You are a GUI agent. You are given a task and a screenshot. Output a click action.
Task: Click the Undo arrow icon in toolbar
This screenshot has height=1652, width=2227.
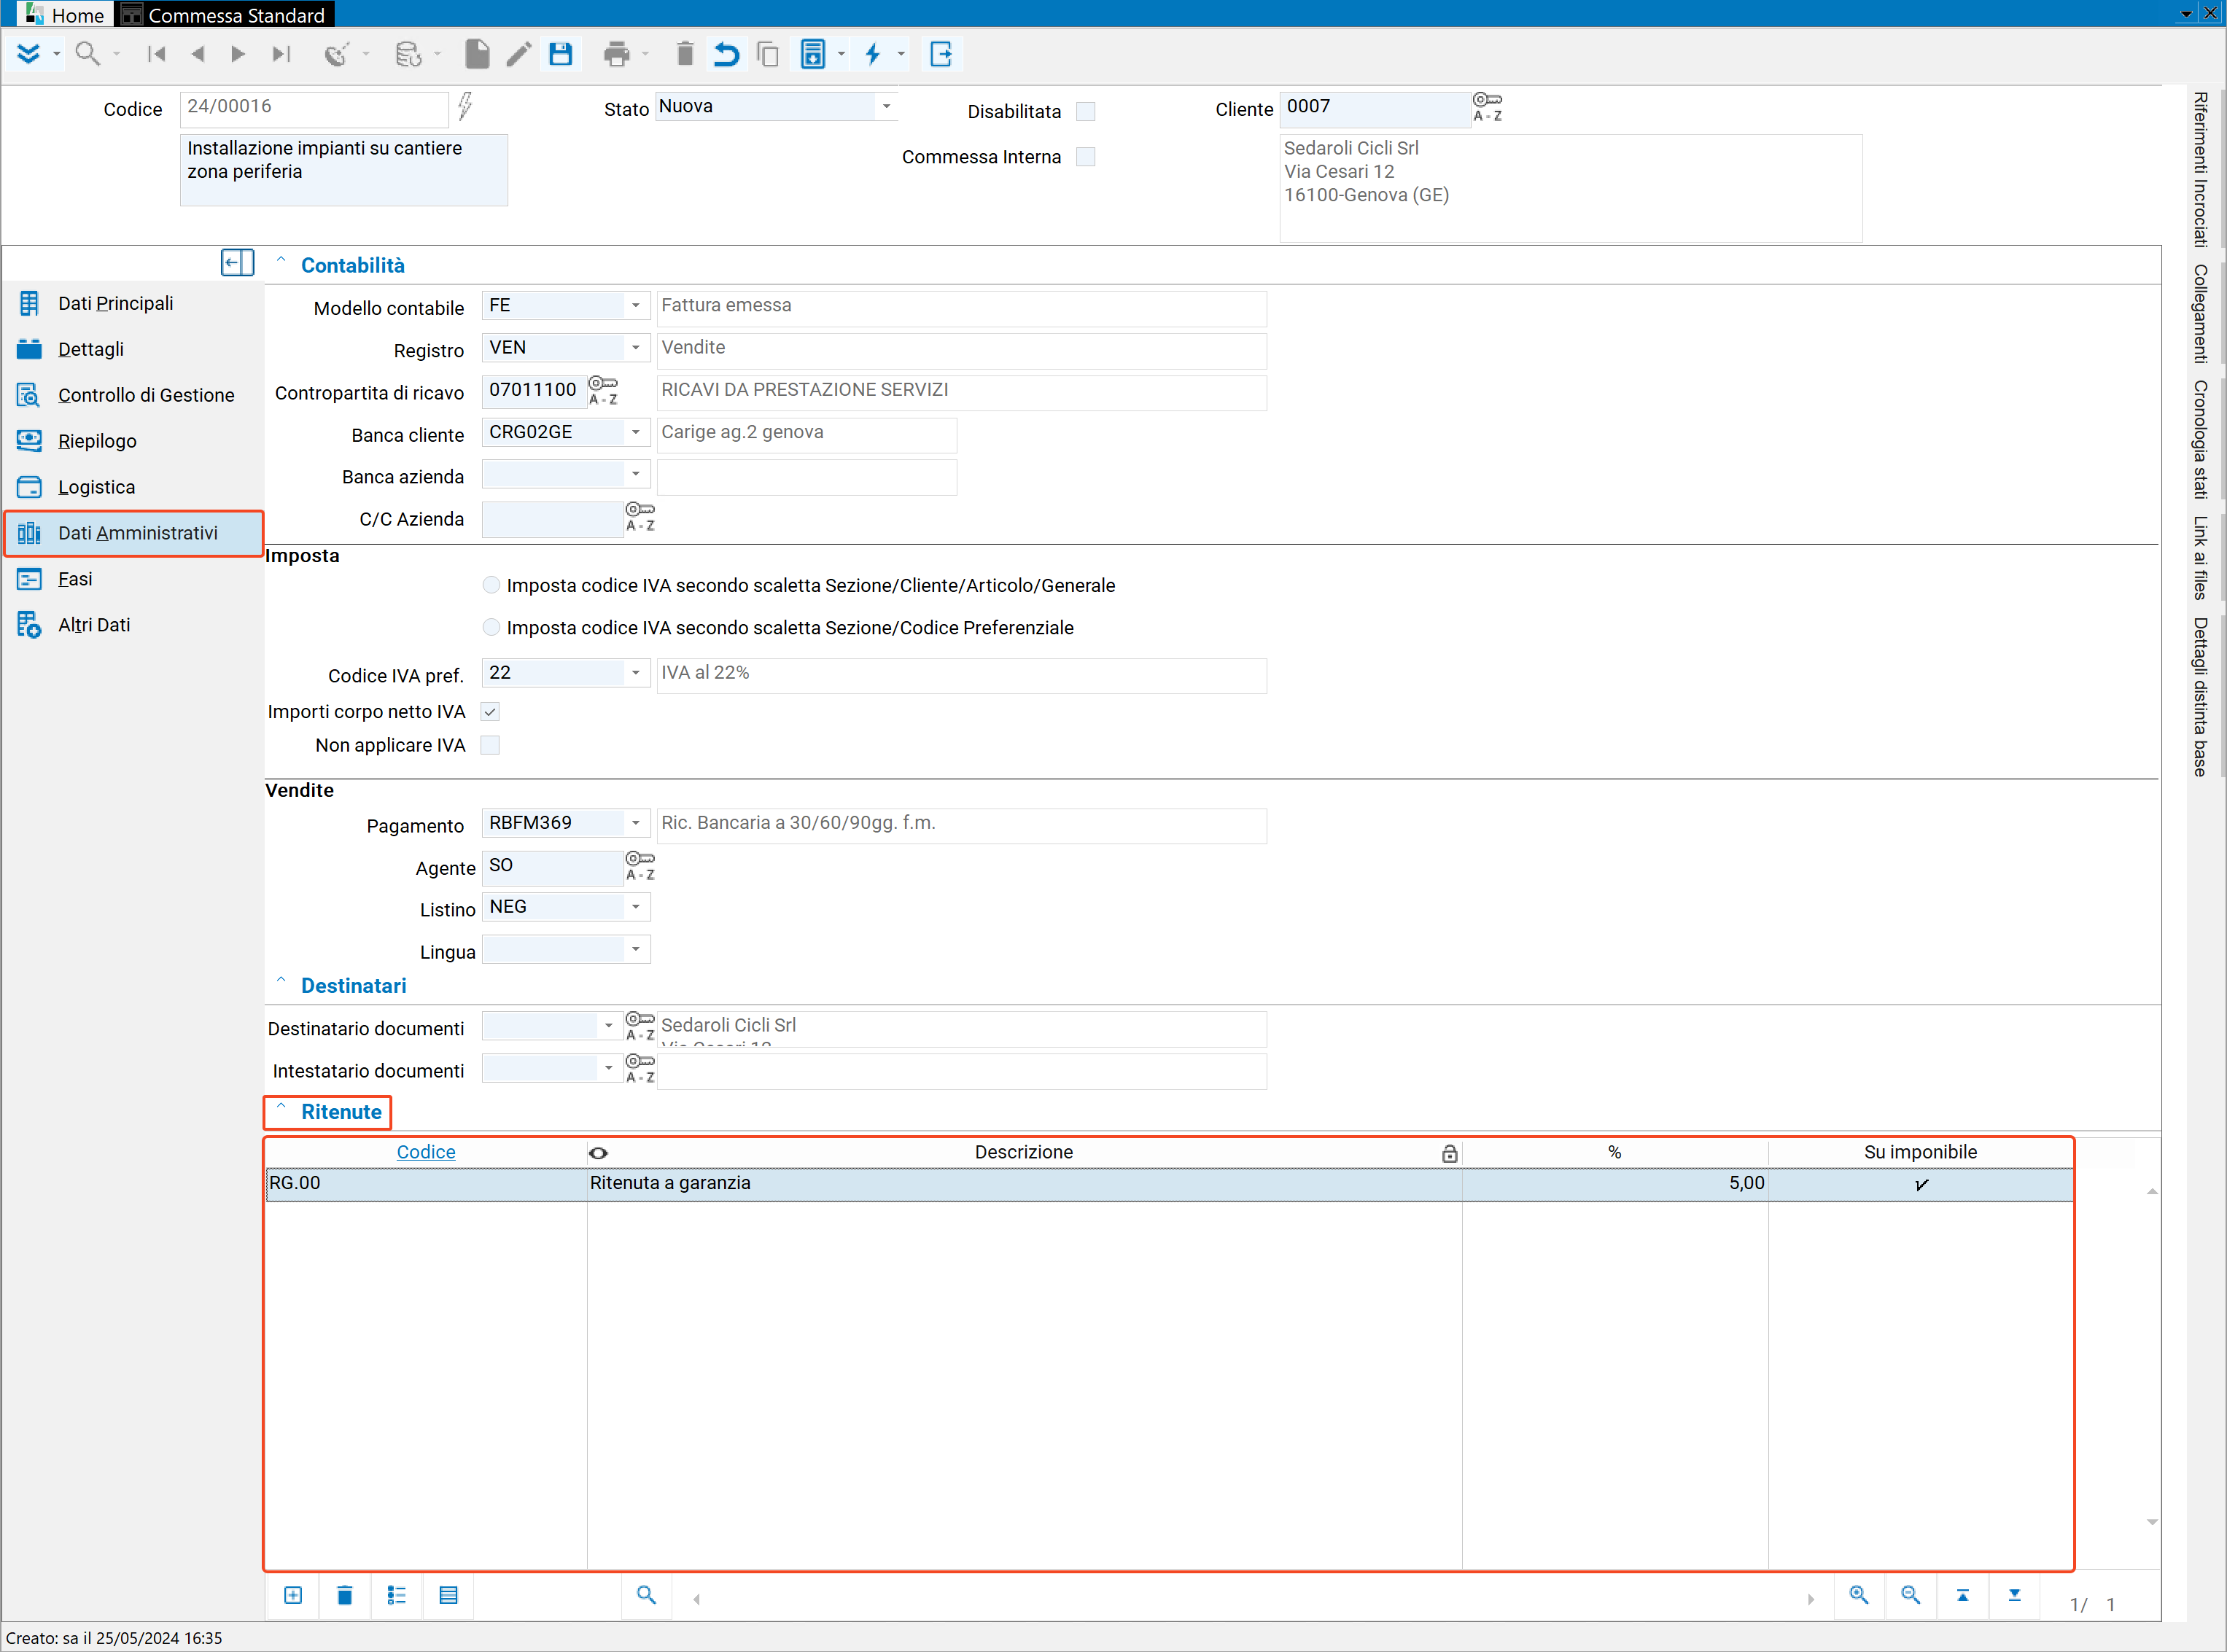tap(727, 54)
